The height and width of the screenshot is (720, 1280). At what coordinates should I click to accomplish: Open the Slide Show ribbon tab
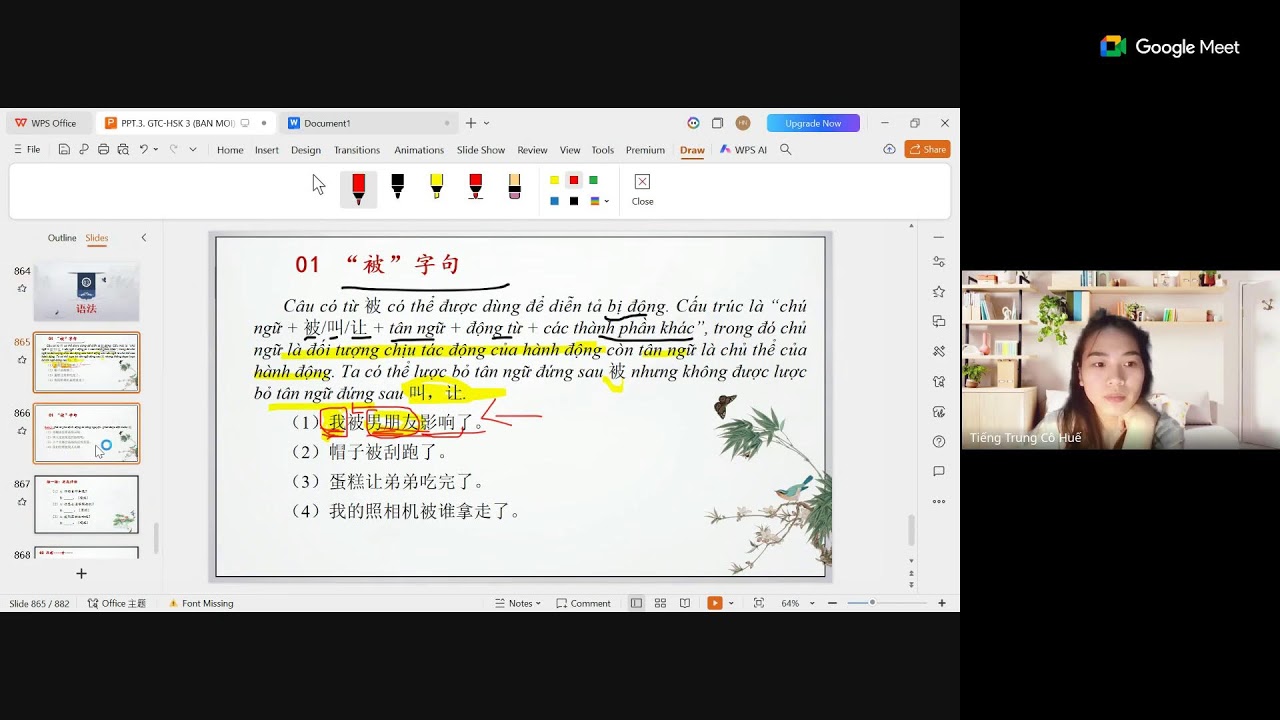tap(481, 150)
